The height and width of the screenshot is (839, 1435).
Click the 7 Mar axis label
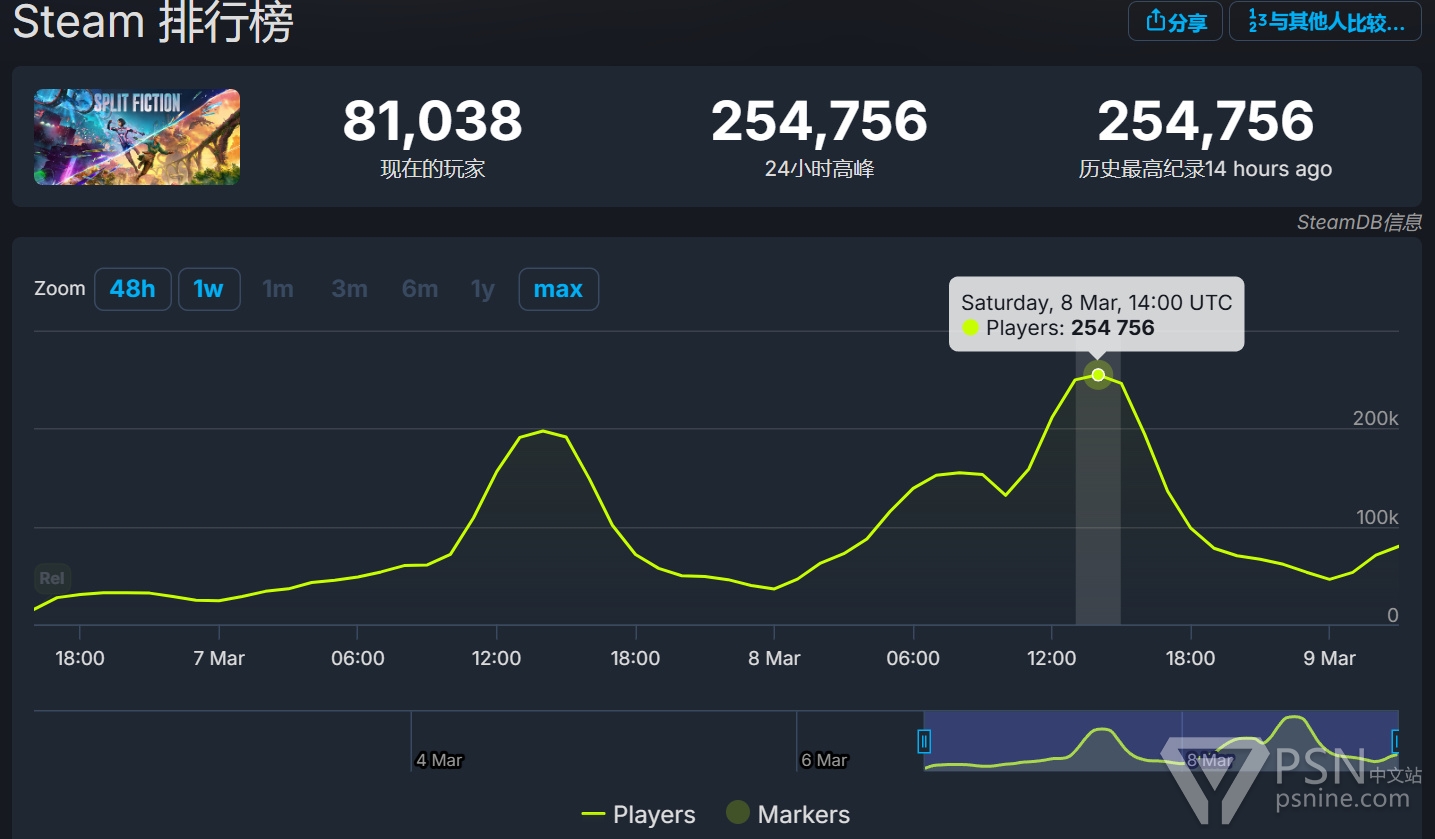tap(219, 658)
